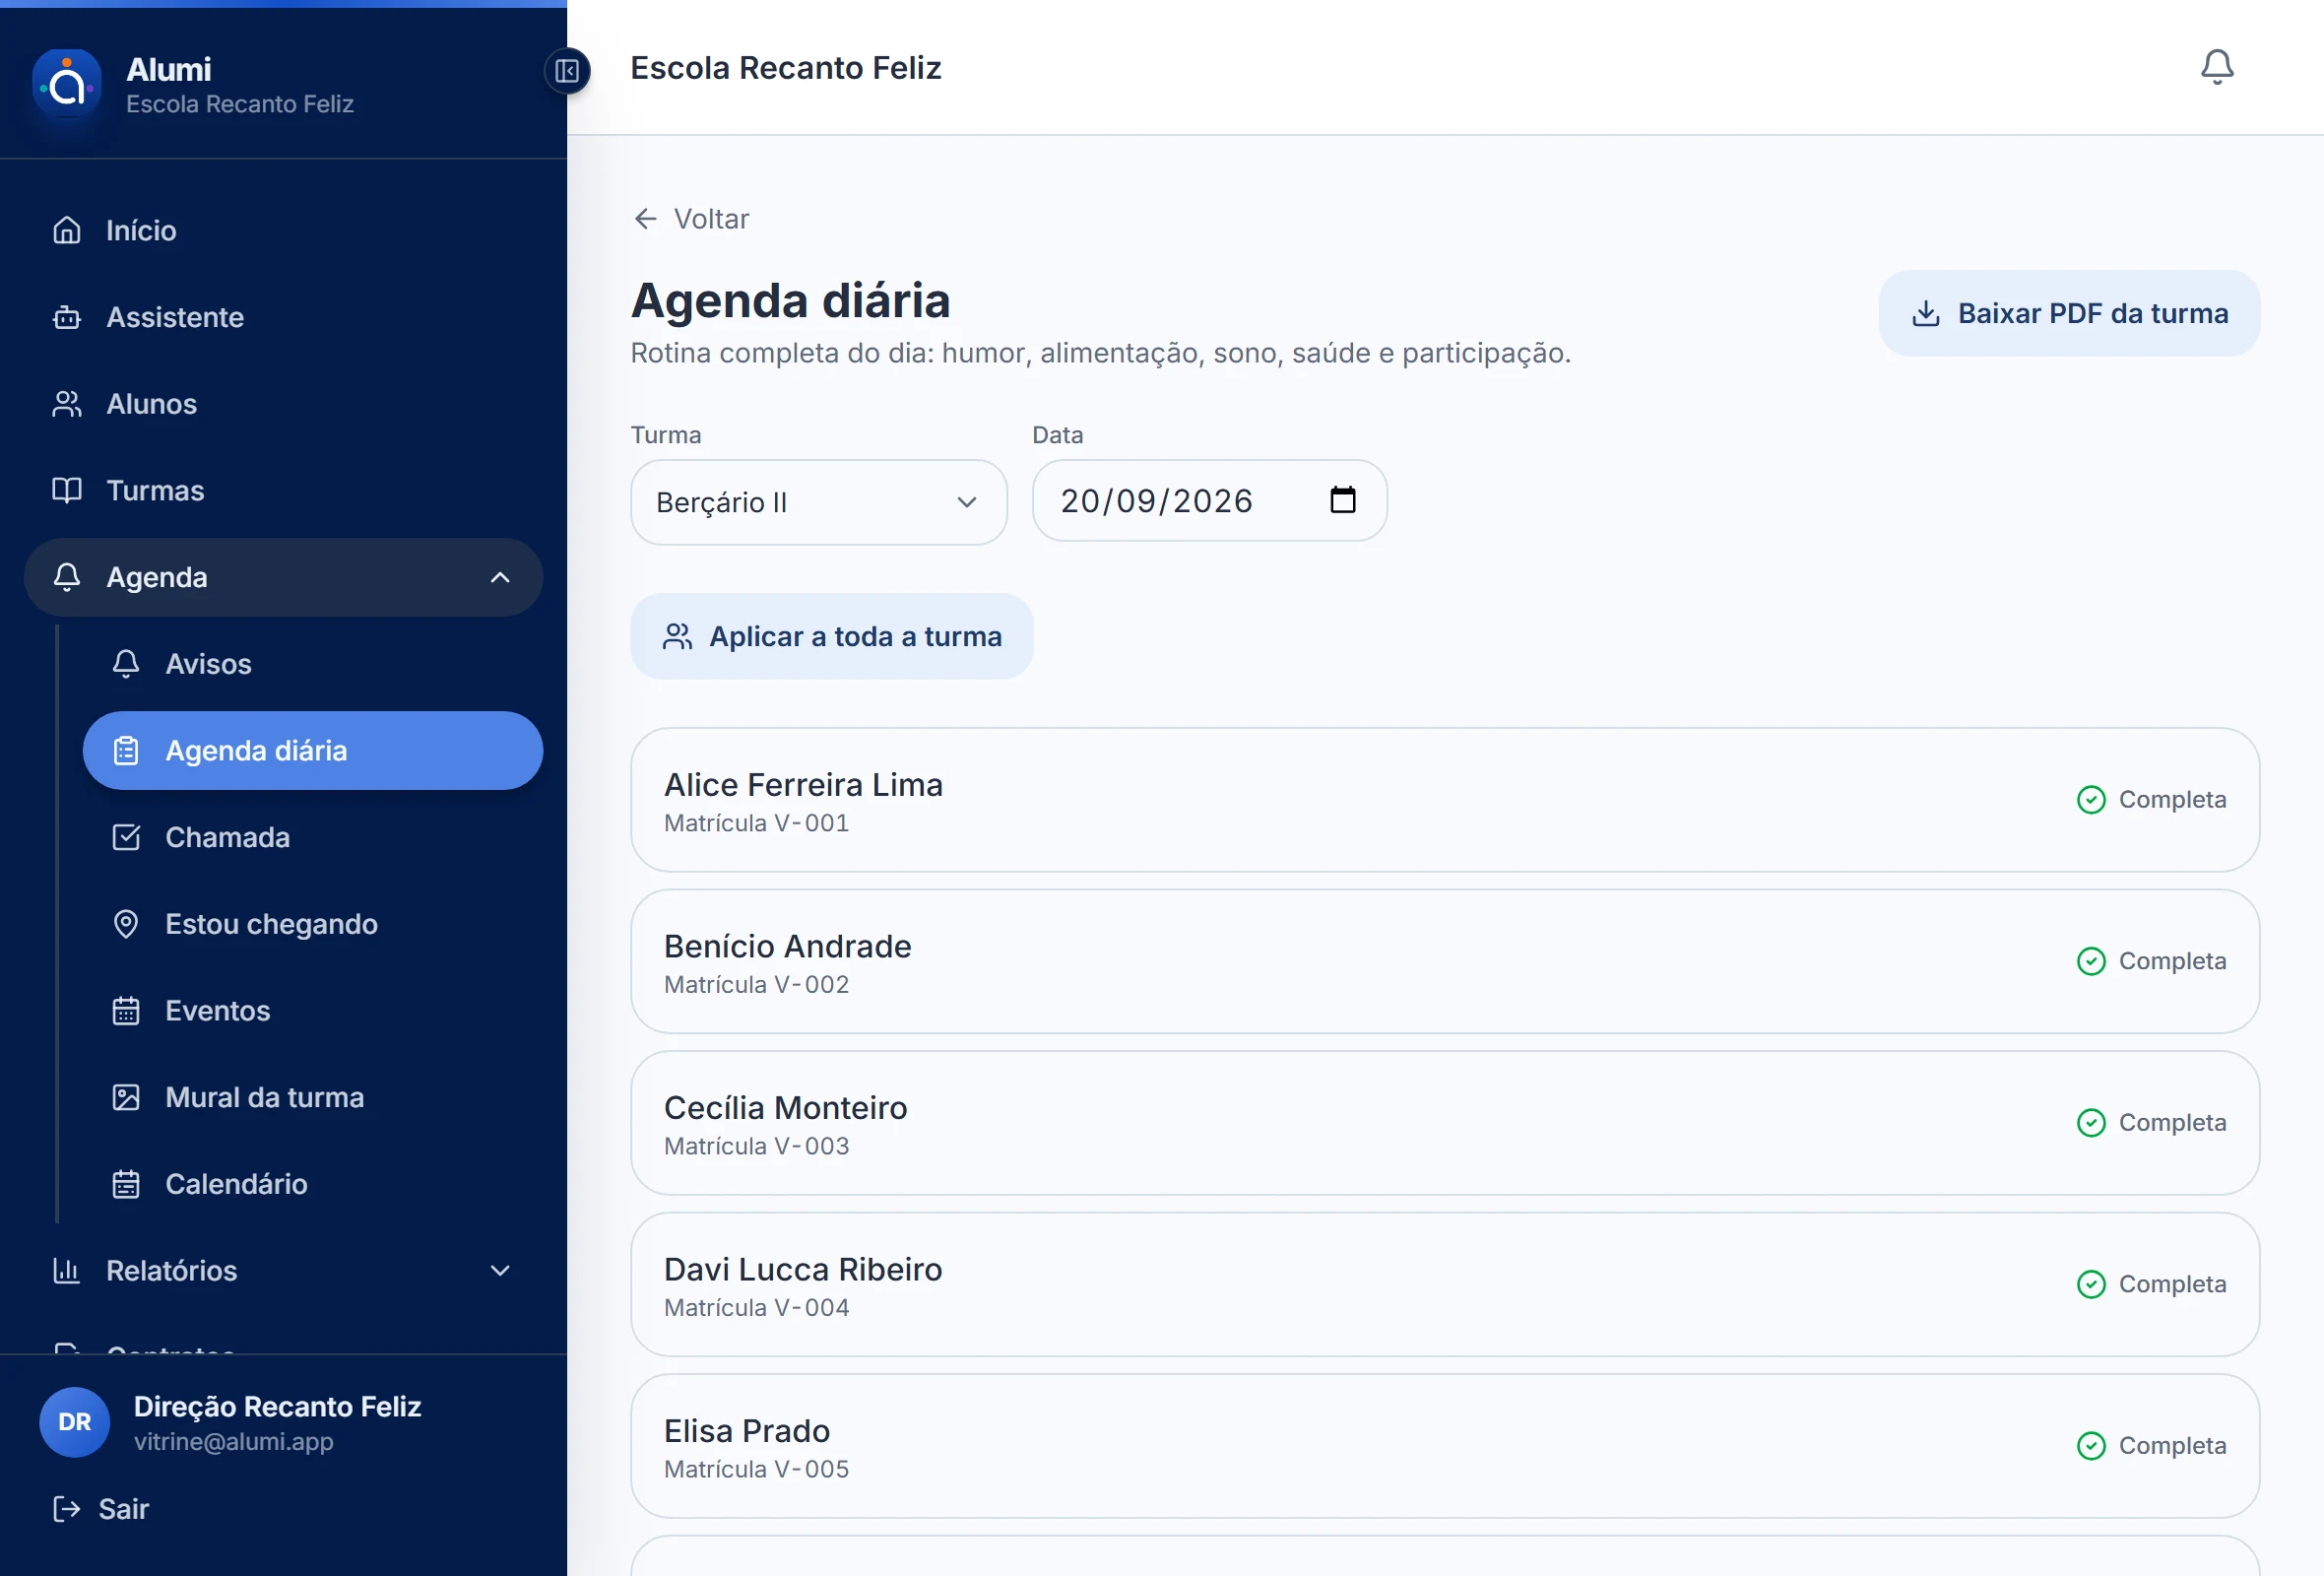2324x1576 pixels.
Task: Click the Relatórios bar chart icon
Action: click(67, 1271)
